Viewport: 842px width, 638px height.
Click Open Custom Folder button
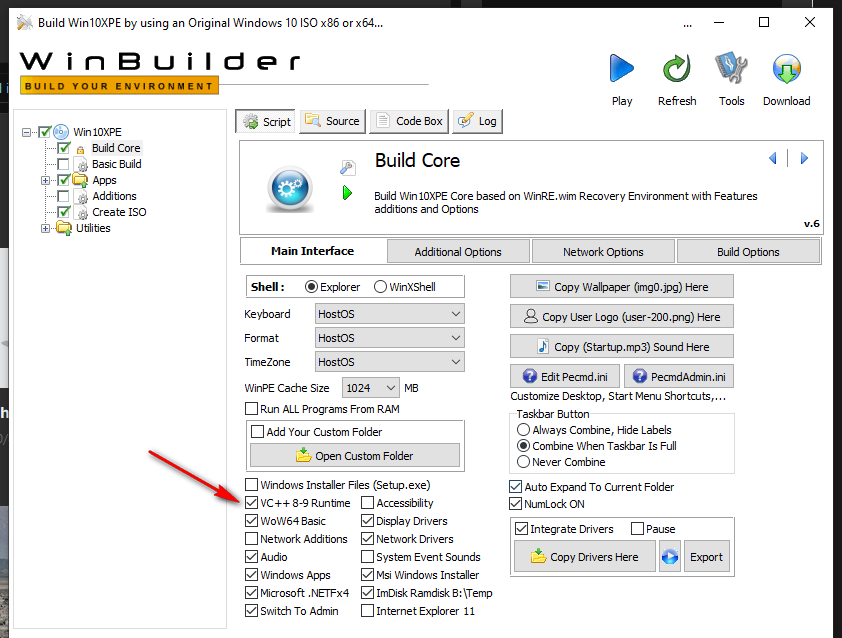tap(355, 455)
